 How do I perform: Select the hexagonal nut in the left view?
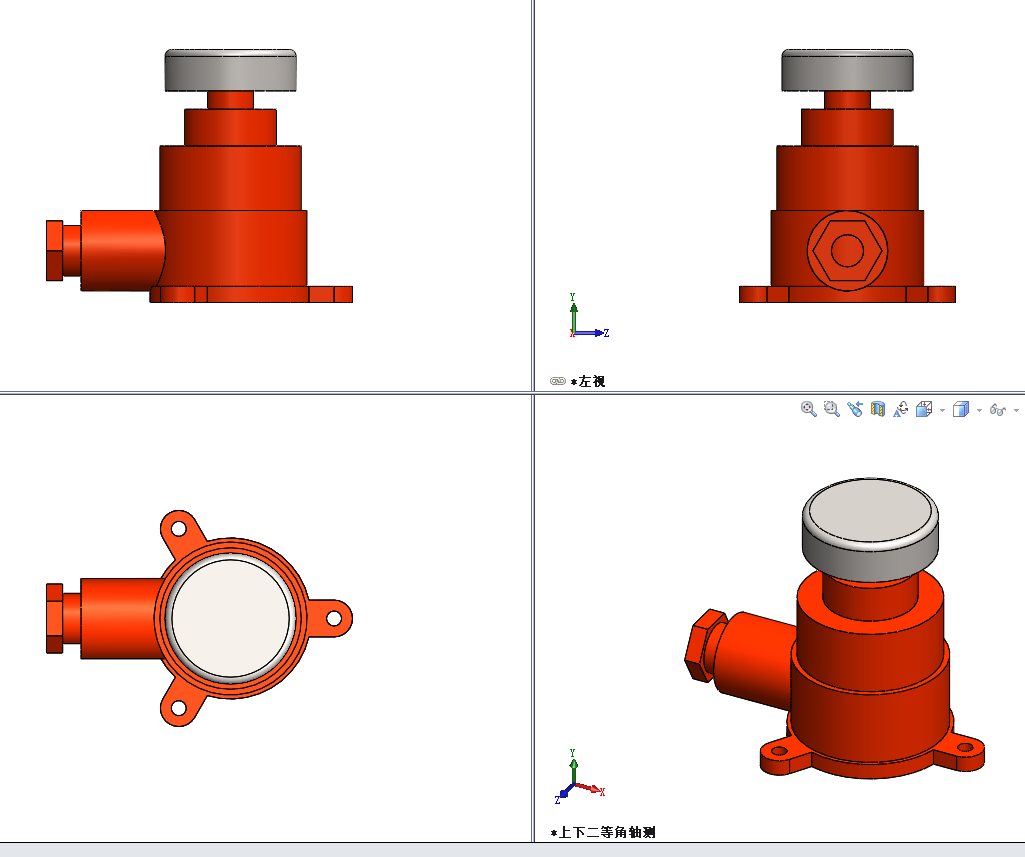(847, 251)
